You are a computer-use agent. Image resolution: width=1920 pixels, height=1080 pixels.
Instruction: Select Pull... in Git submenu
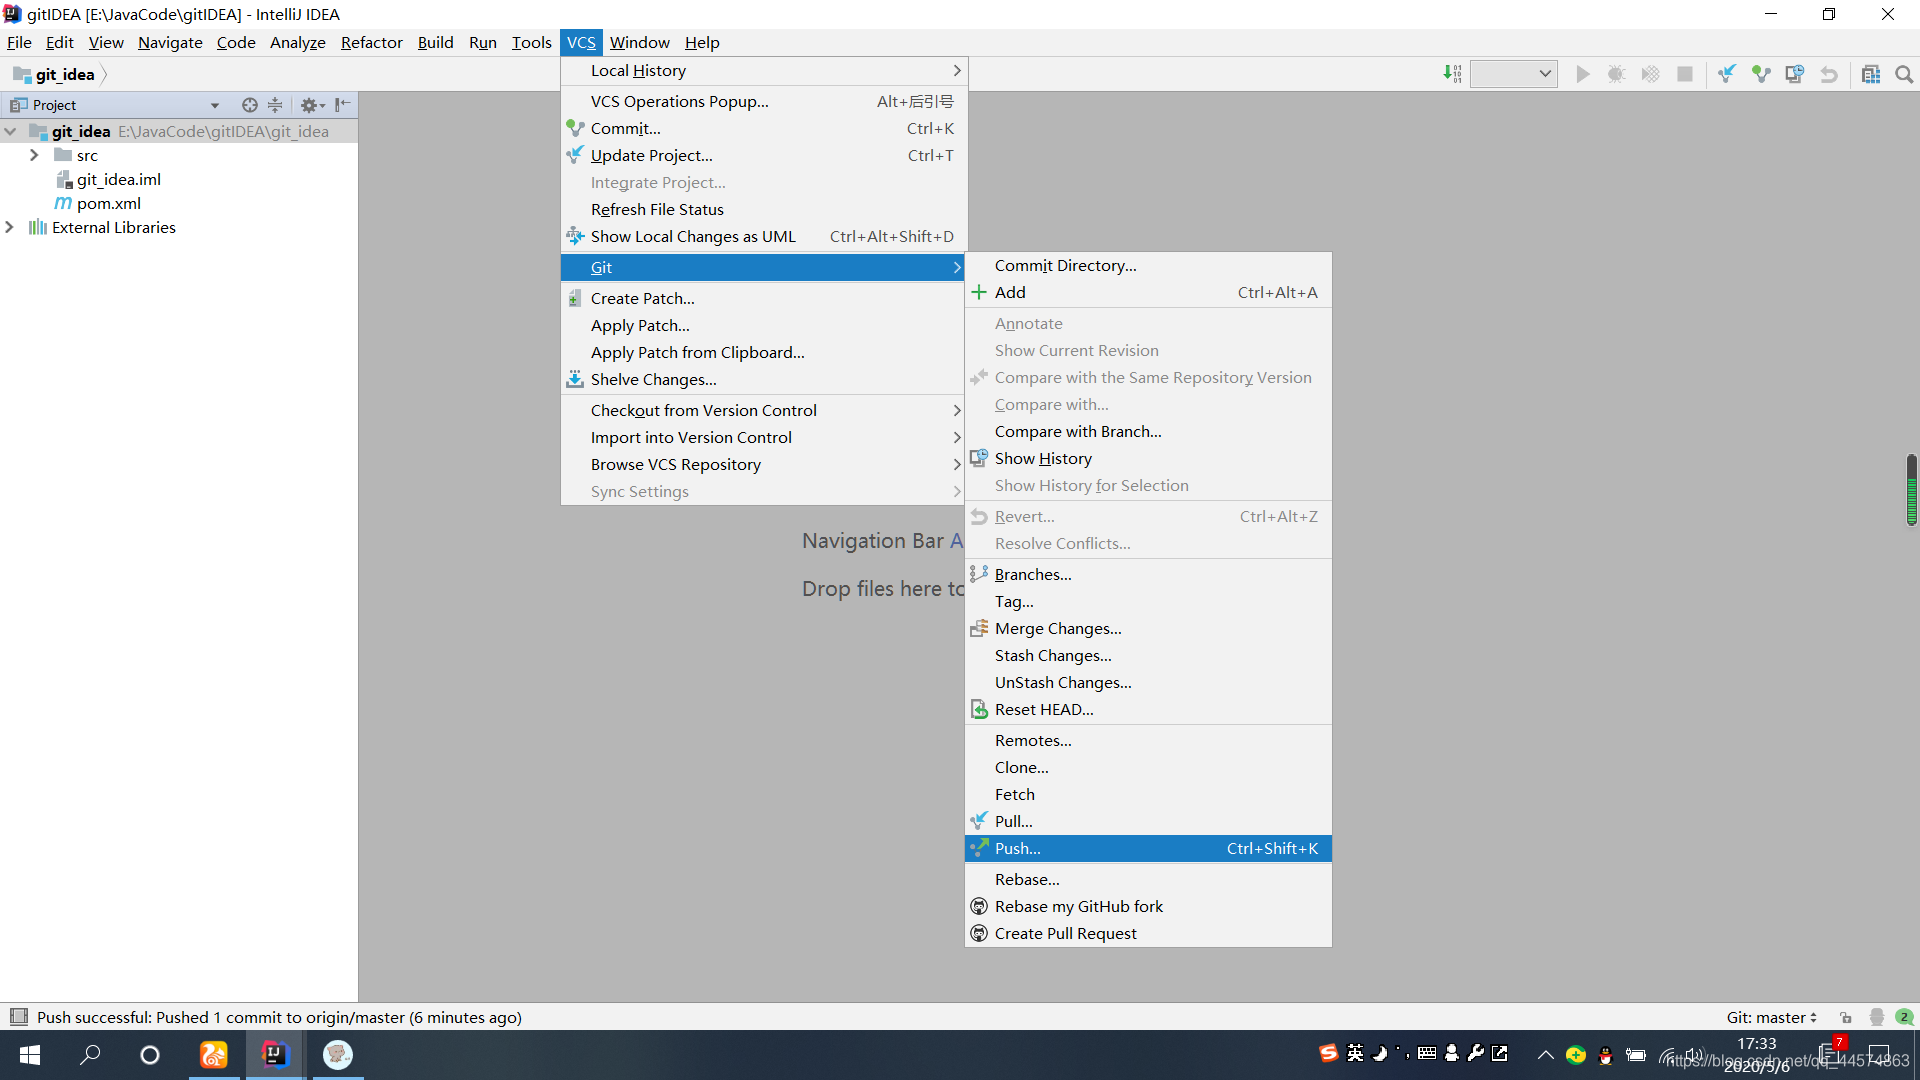click(x=1148, y=821)
